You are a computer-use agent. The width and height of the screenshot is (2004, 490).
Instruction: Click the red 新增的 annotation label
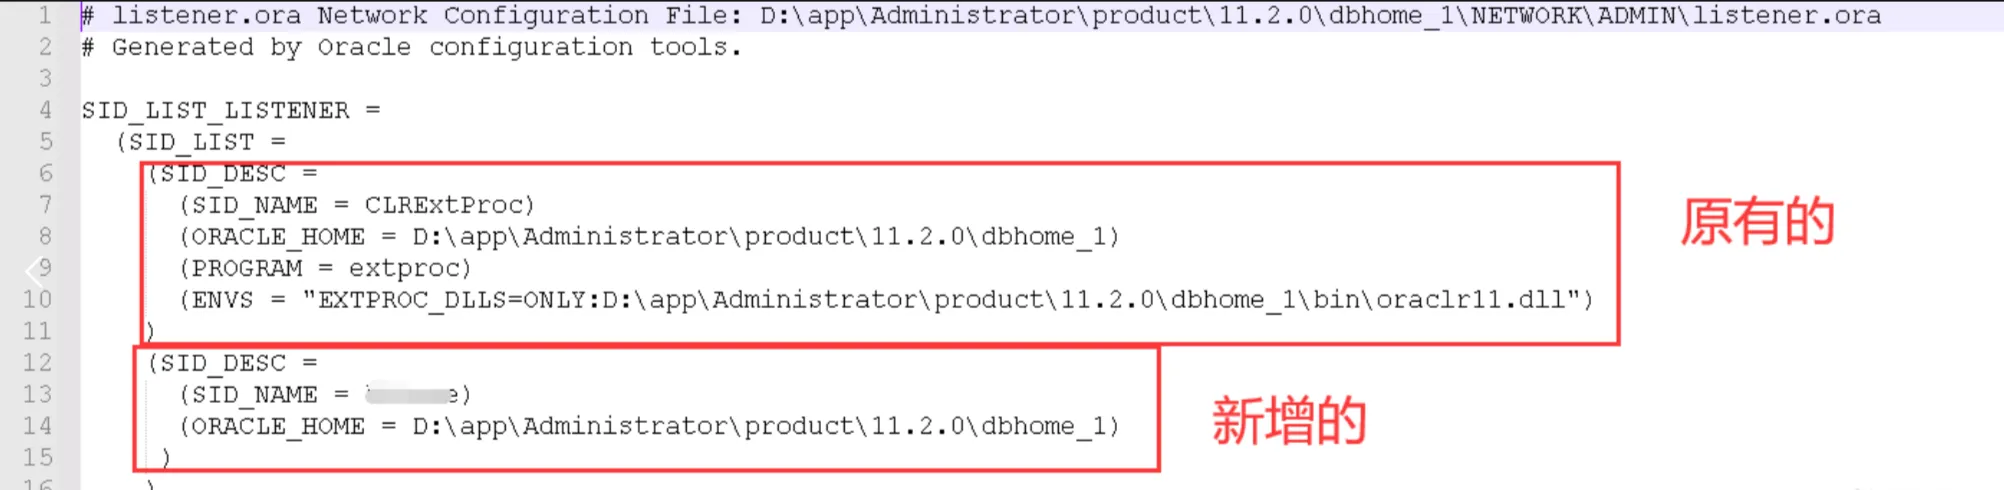(x=1289, y=421)
